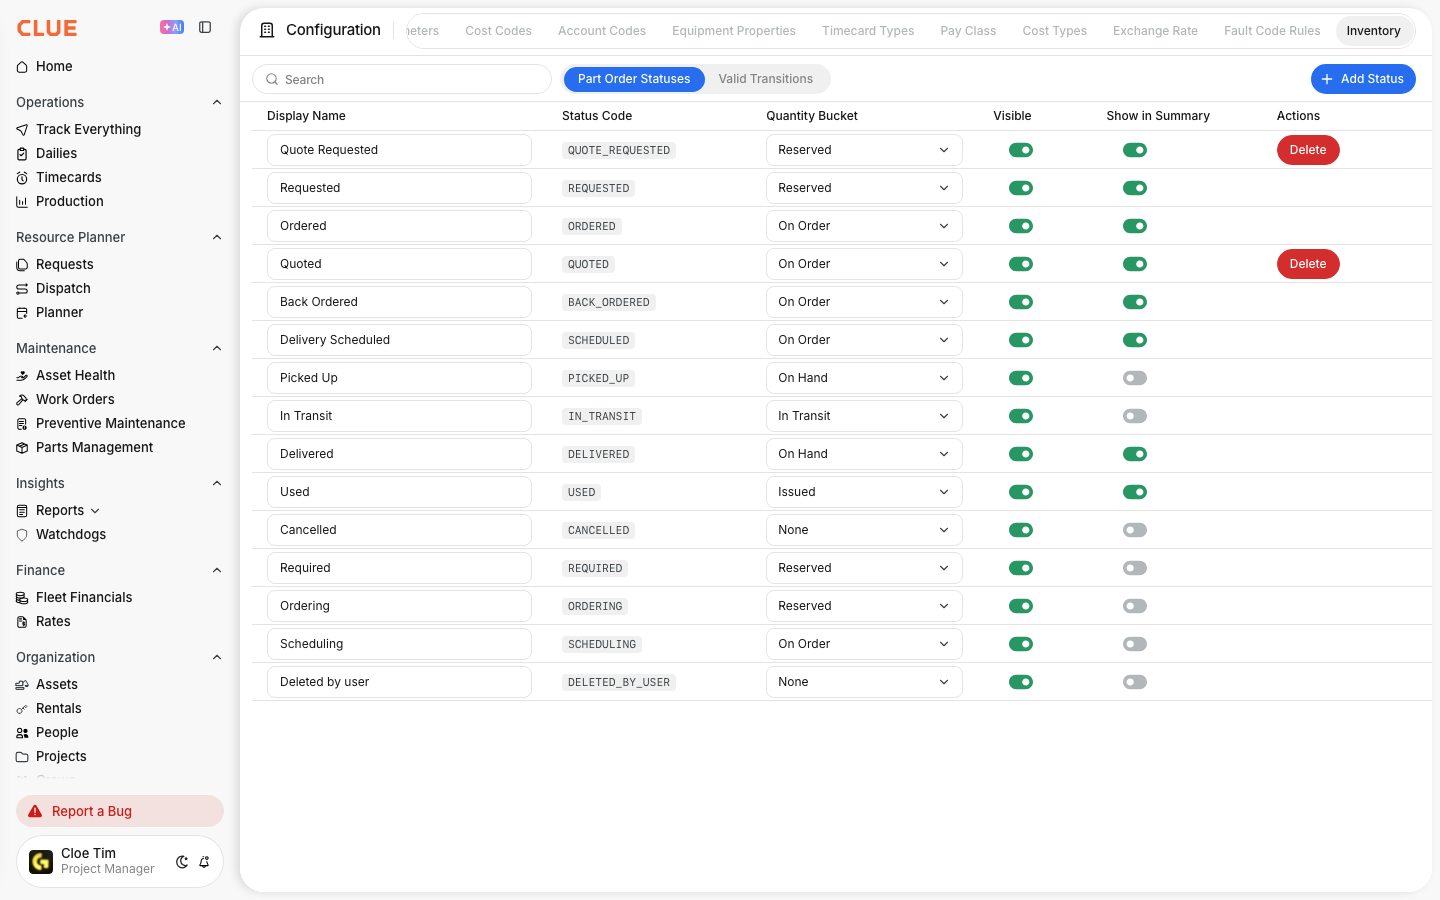Click the Add Status button
Image resolution: width=1440 pixels, height=900 pixels.
[1363, 79]
